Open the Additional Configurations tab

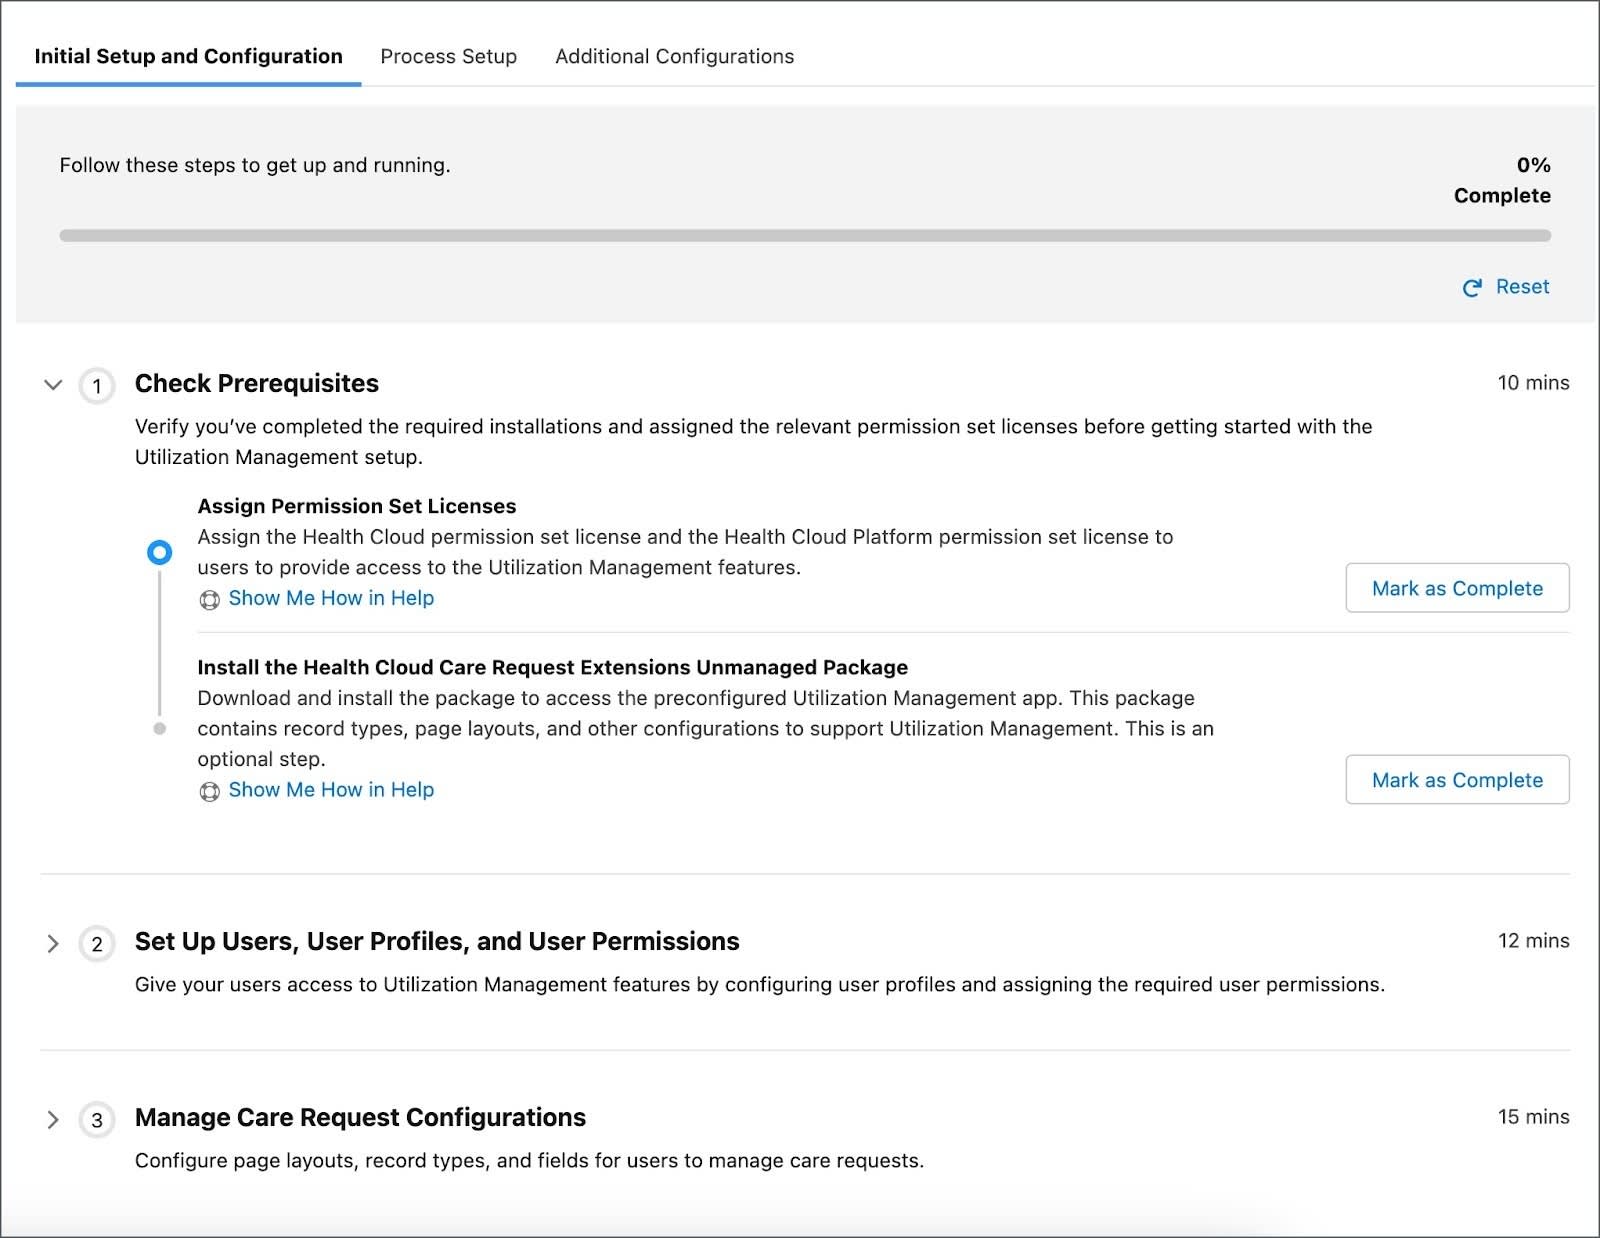674,57
